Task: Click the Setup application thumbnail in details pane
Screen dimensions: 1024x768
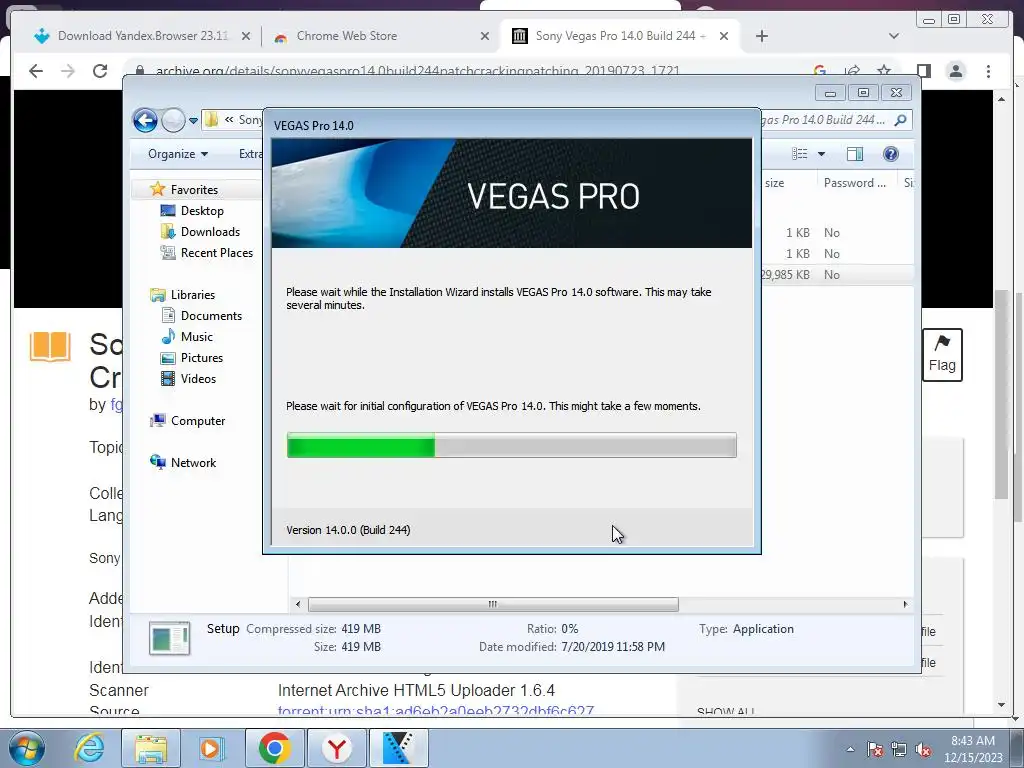Action: coord(170,638)
